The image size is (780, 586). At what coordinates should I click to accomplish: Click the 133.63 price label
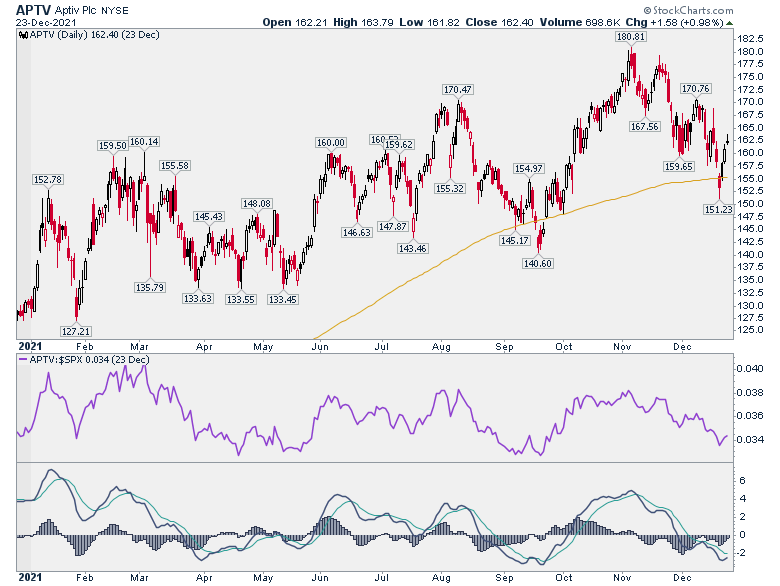pyautogui.click(x=198, y=298)
